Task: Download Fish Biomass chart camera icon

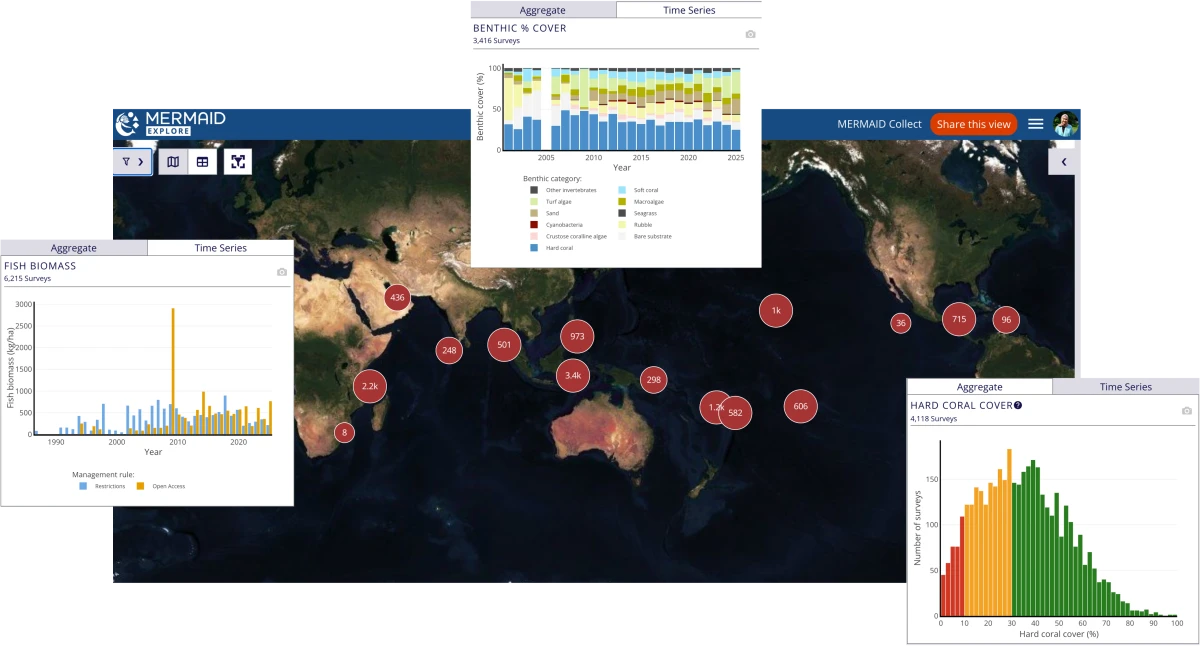Action: point(282,272)
